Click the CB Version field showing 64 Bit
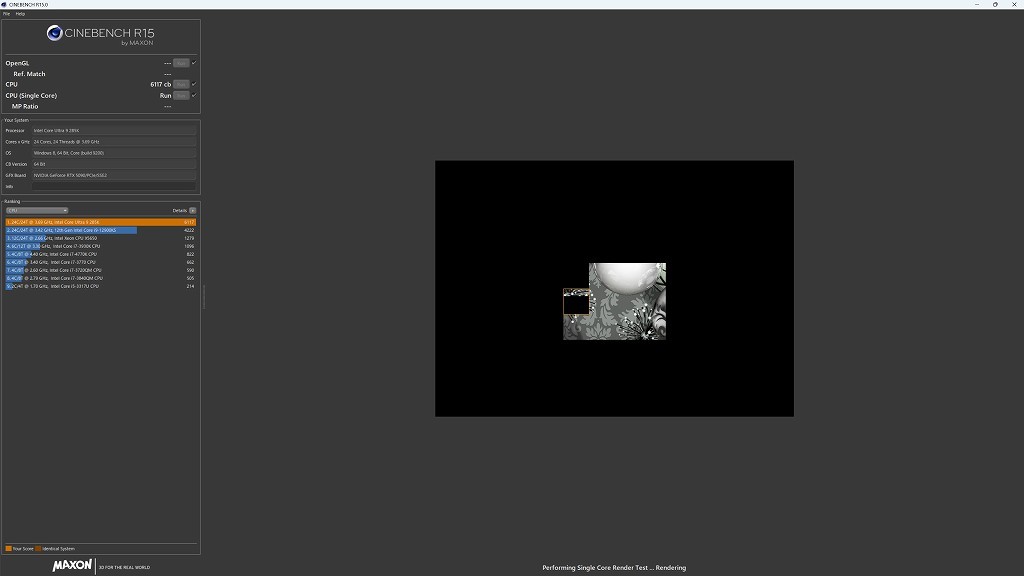 coord(114,164)
